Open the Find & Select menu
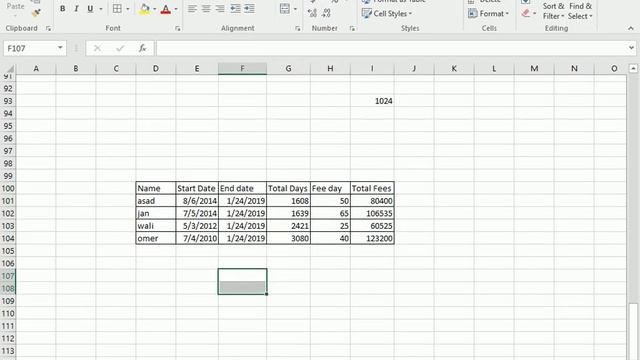Image resolution: width=640 pixels, height=360 pixels. coord(580,11)
